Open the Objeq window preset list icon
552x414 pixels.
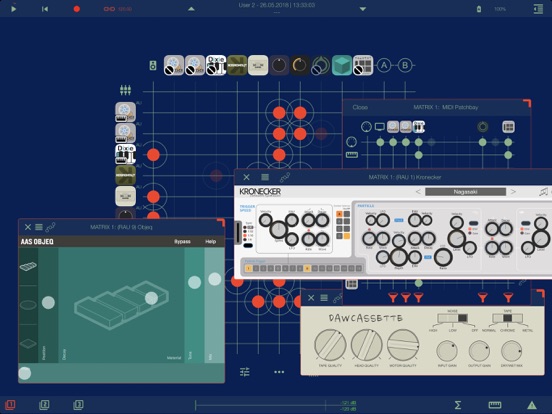tap(39, 227)
